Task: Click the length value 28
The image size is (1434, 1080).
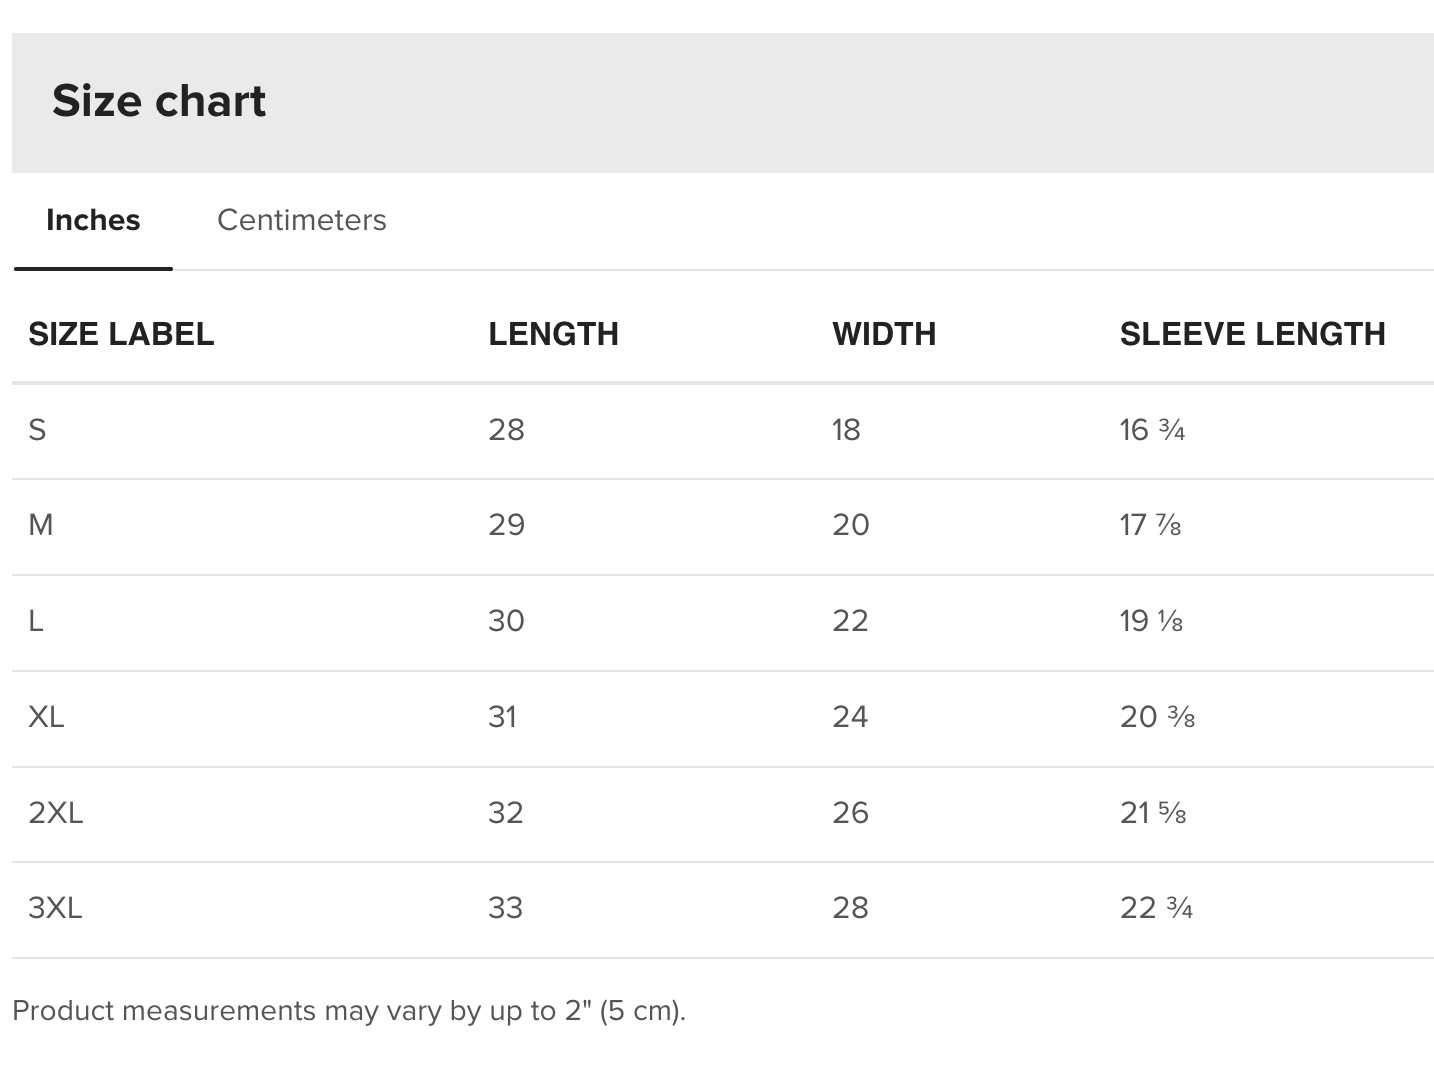Action: coord(506,430)
